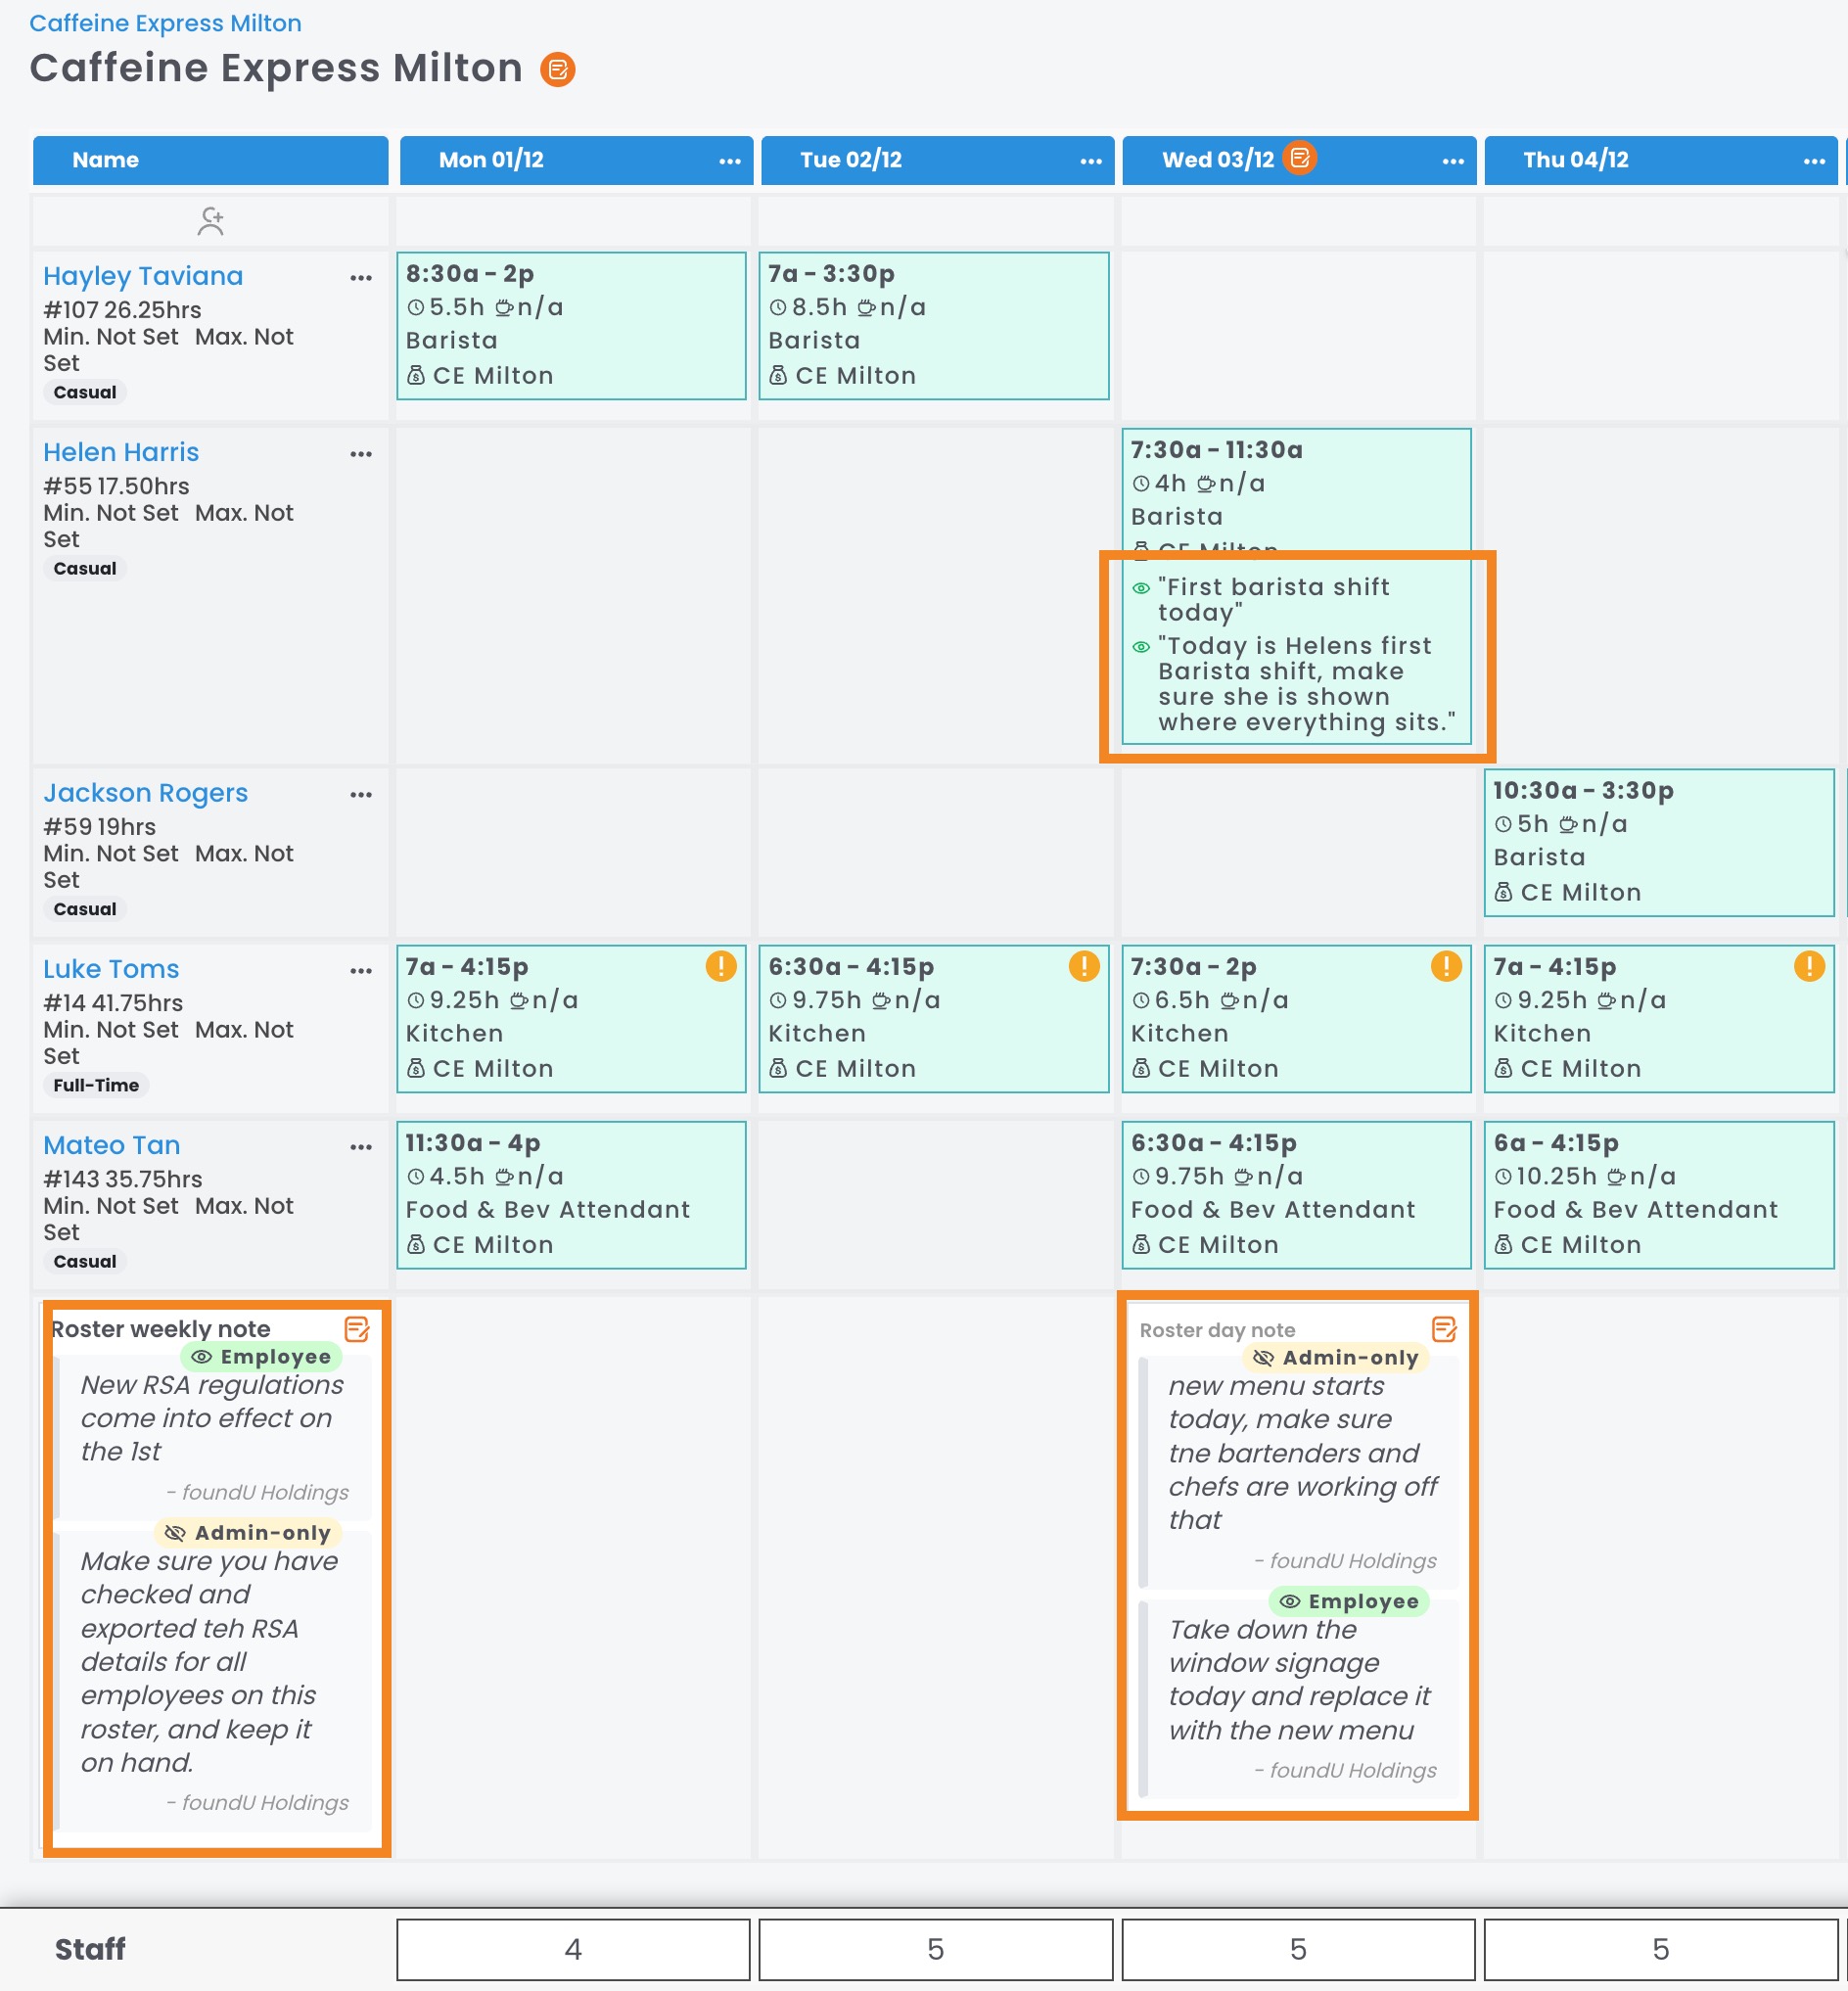Edit the Roster day note via its icon
Viewport: 1848px width, 1991px height.
[x=1443, y=1329]
